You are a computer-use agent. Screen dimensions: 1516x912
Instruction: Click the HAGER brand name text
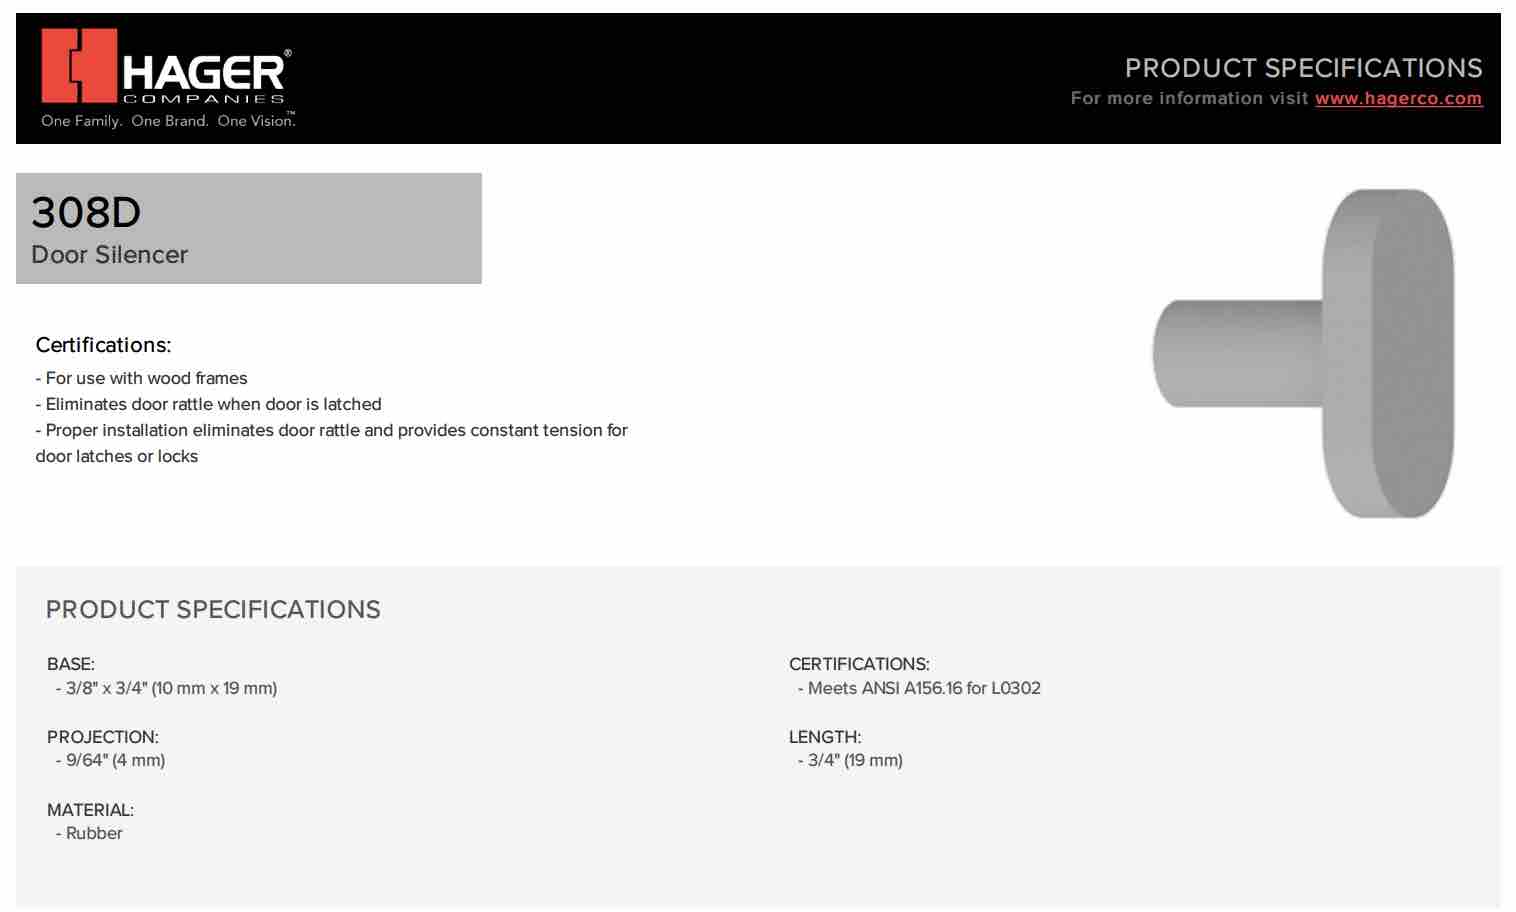click(204, 72)
